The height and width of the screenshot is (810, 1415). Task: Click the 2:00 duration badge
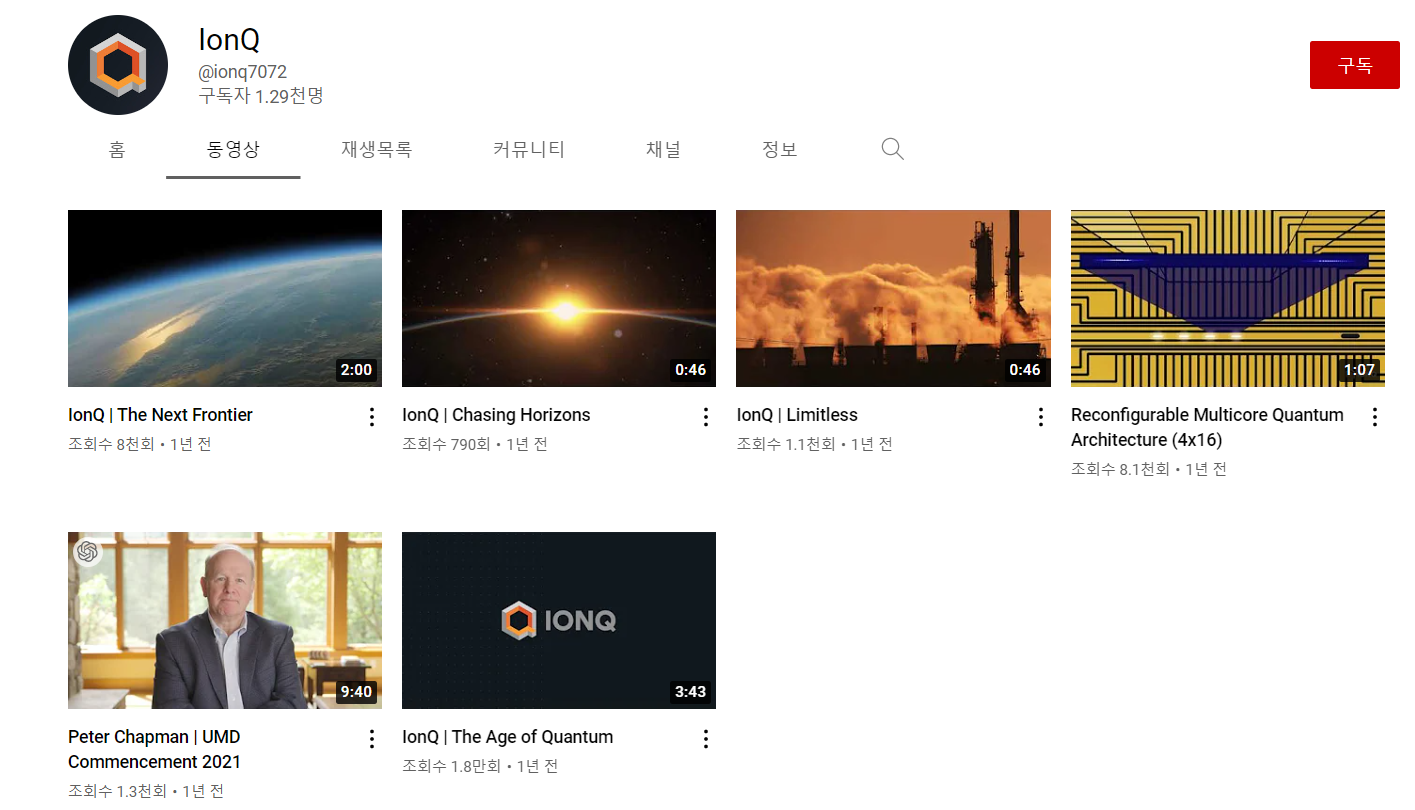click(356, 370)
